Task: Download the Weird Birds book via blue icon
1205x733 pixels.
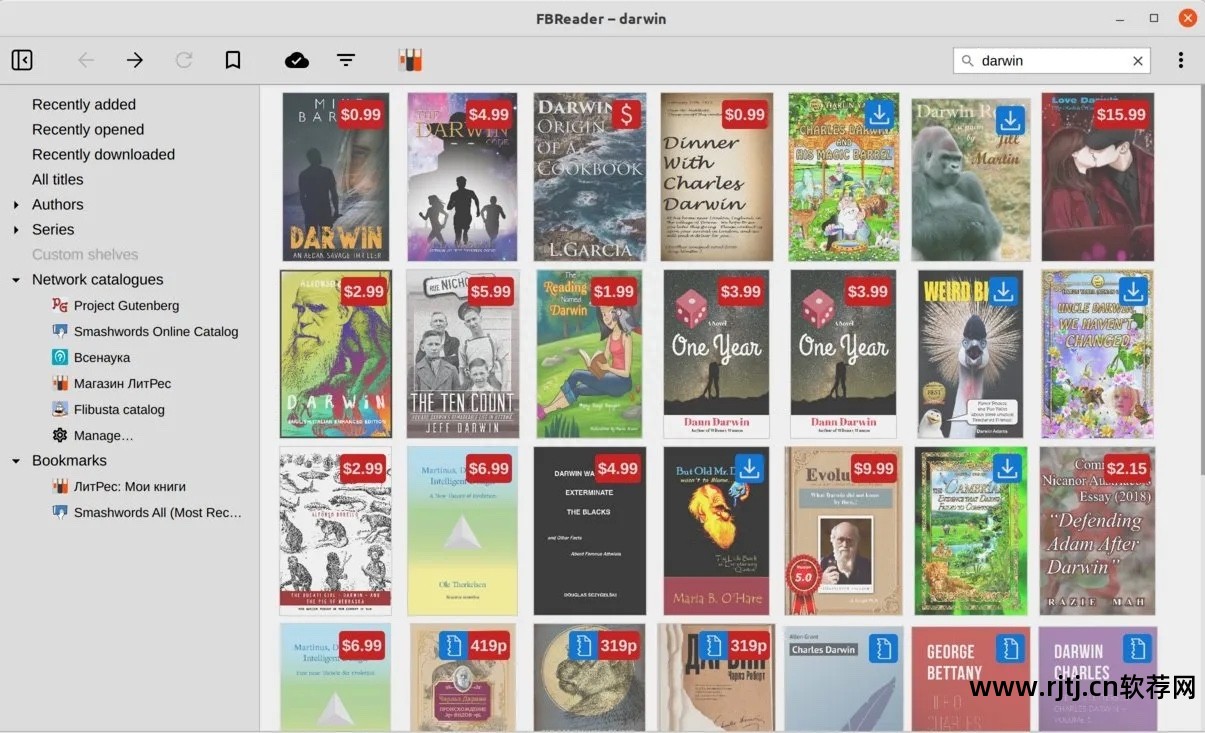Action: [1003, 291]
